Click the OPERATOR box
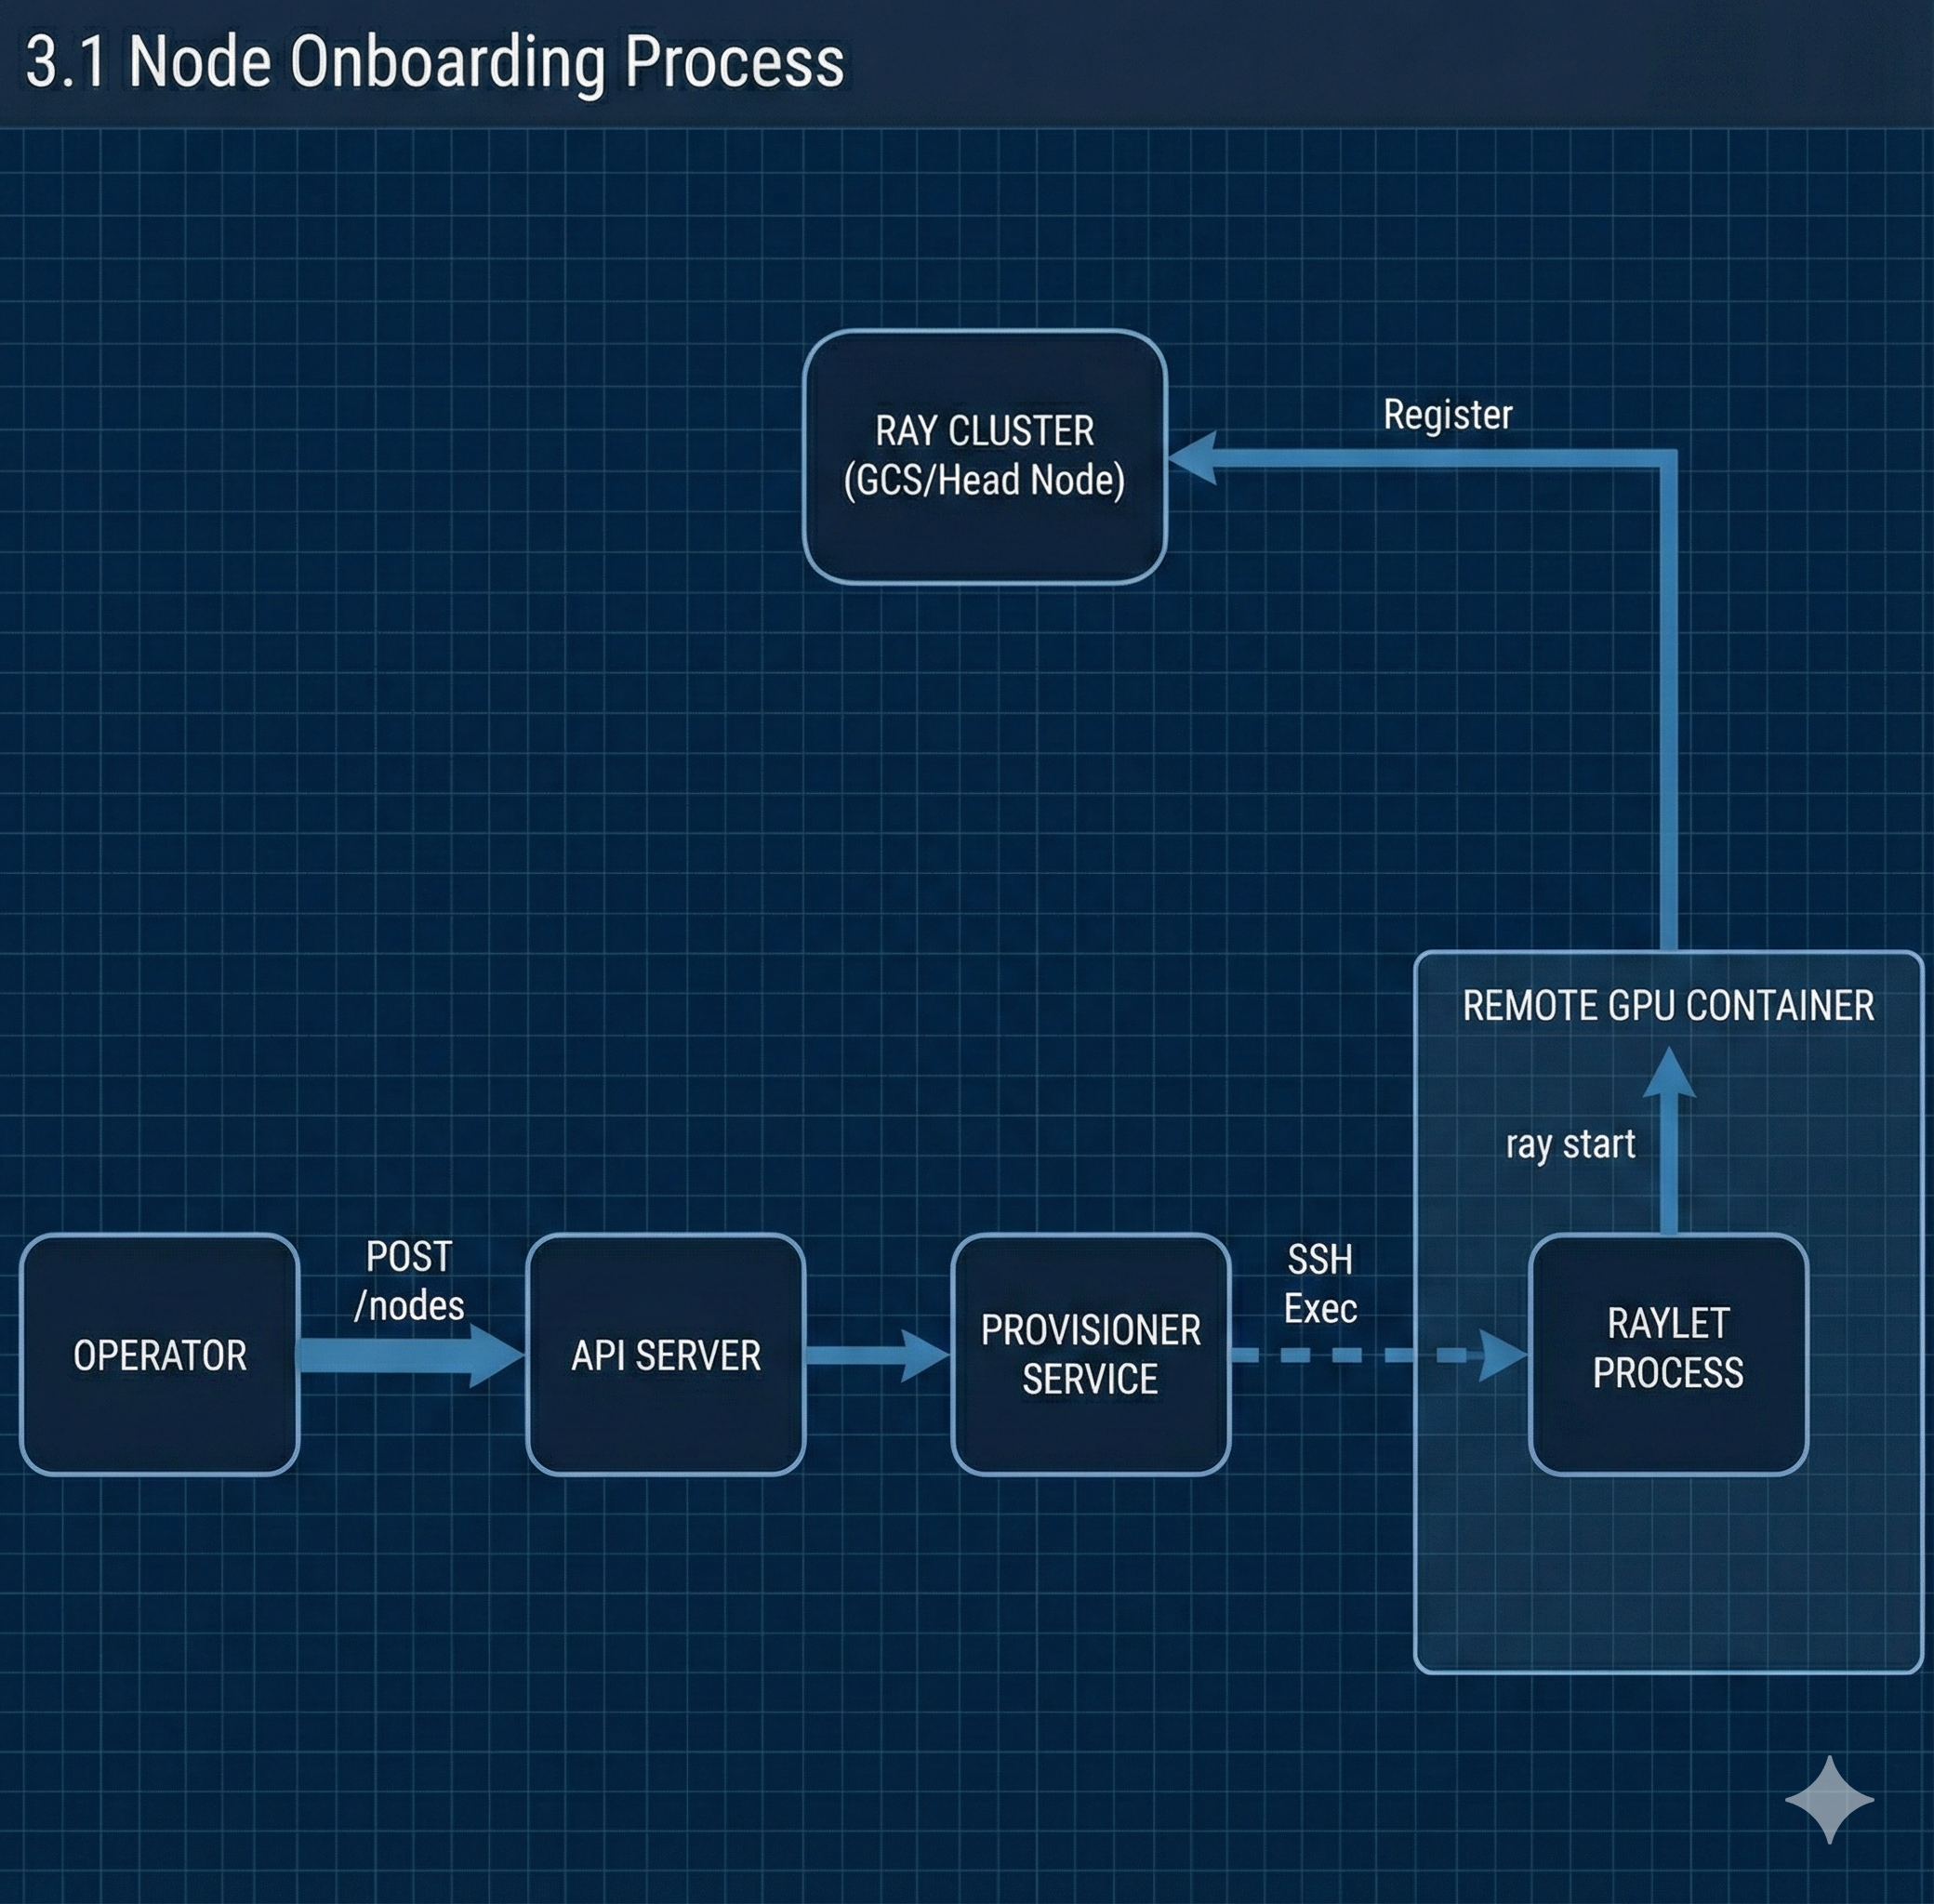 (x=160, y=1355)
